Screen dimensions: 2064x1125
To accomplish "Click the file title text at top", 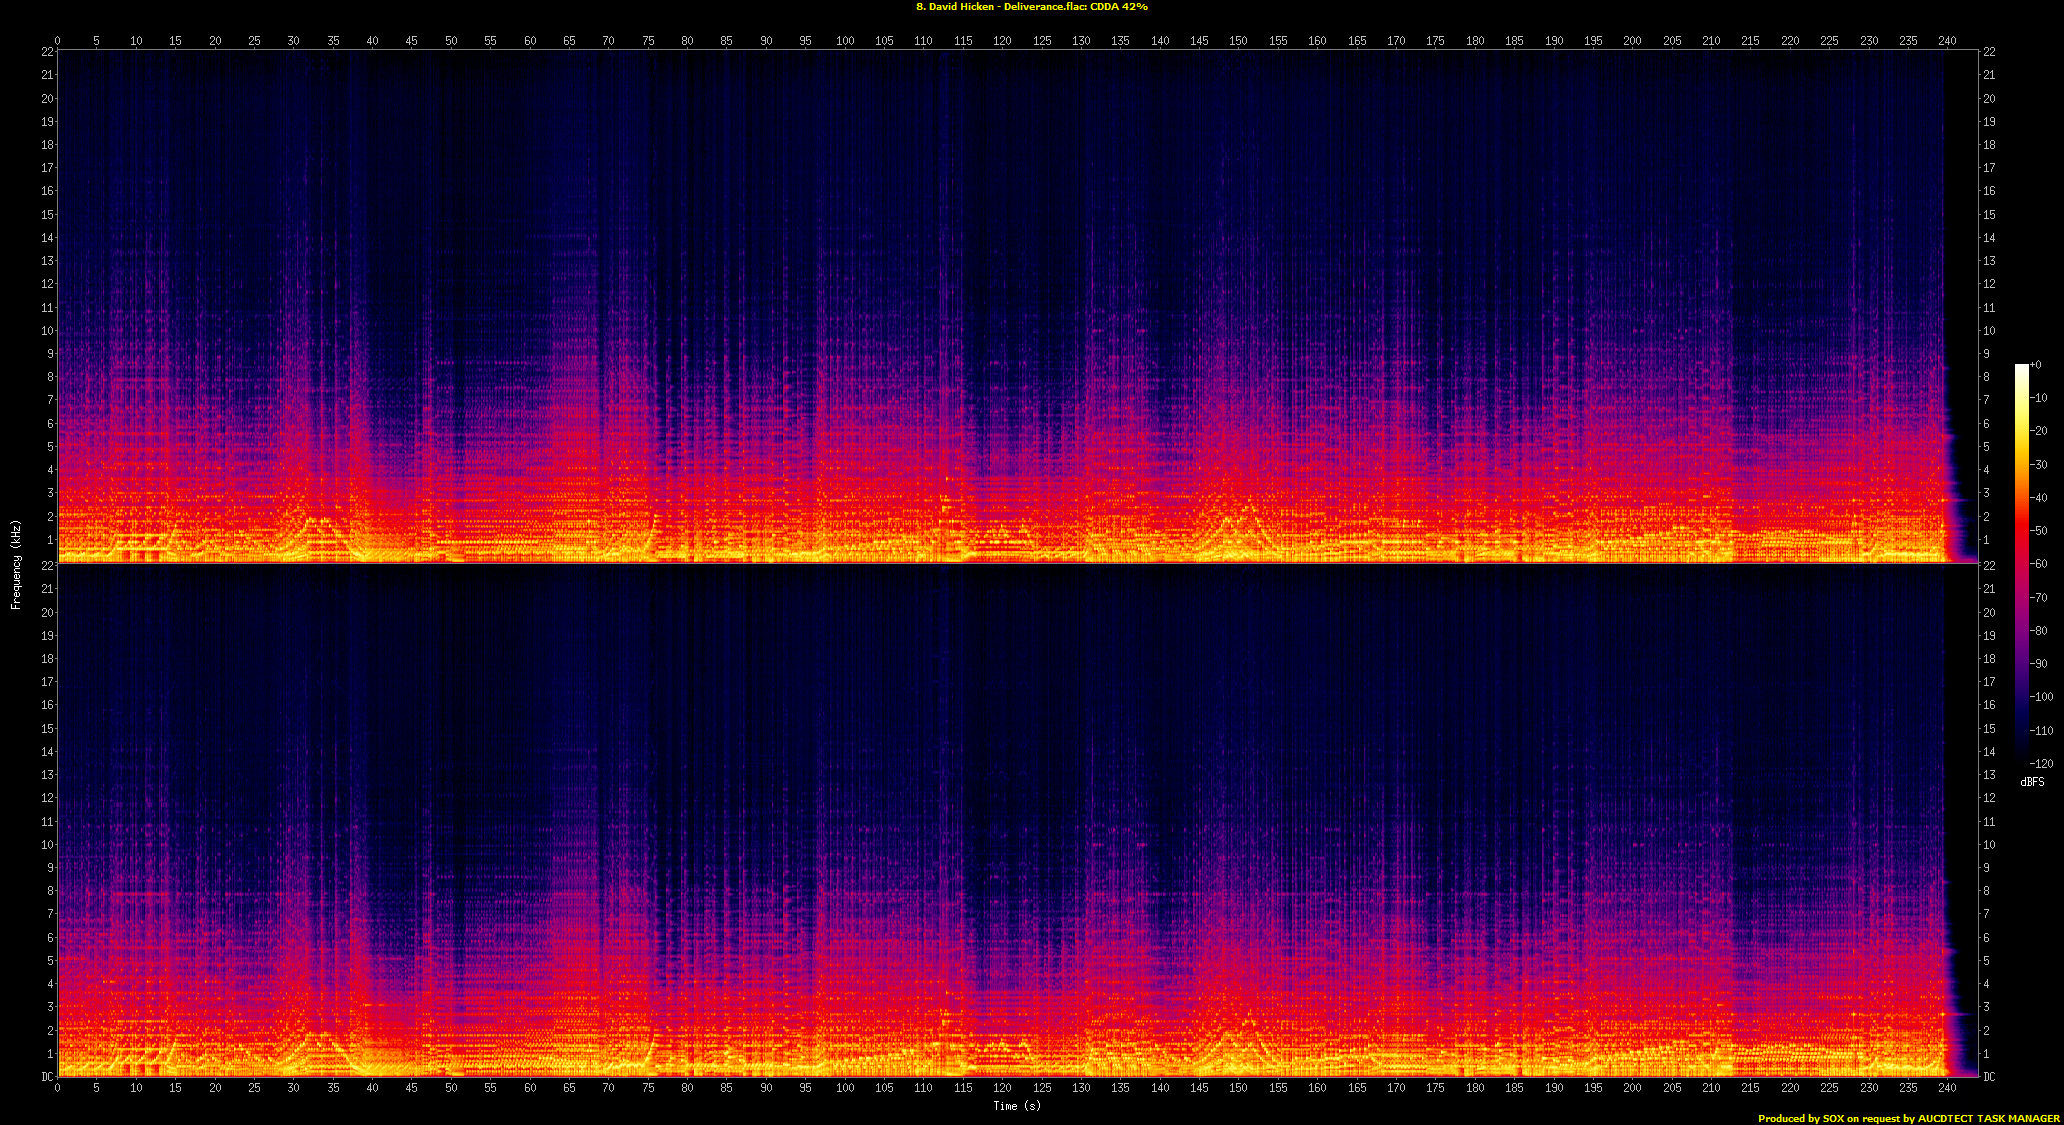I will coord(1031,7).
